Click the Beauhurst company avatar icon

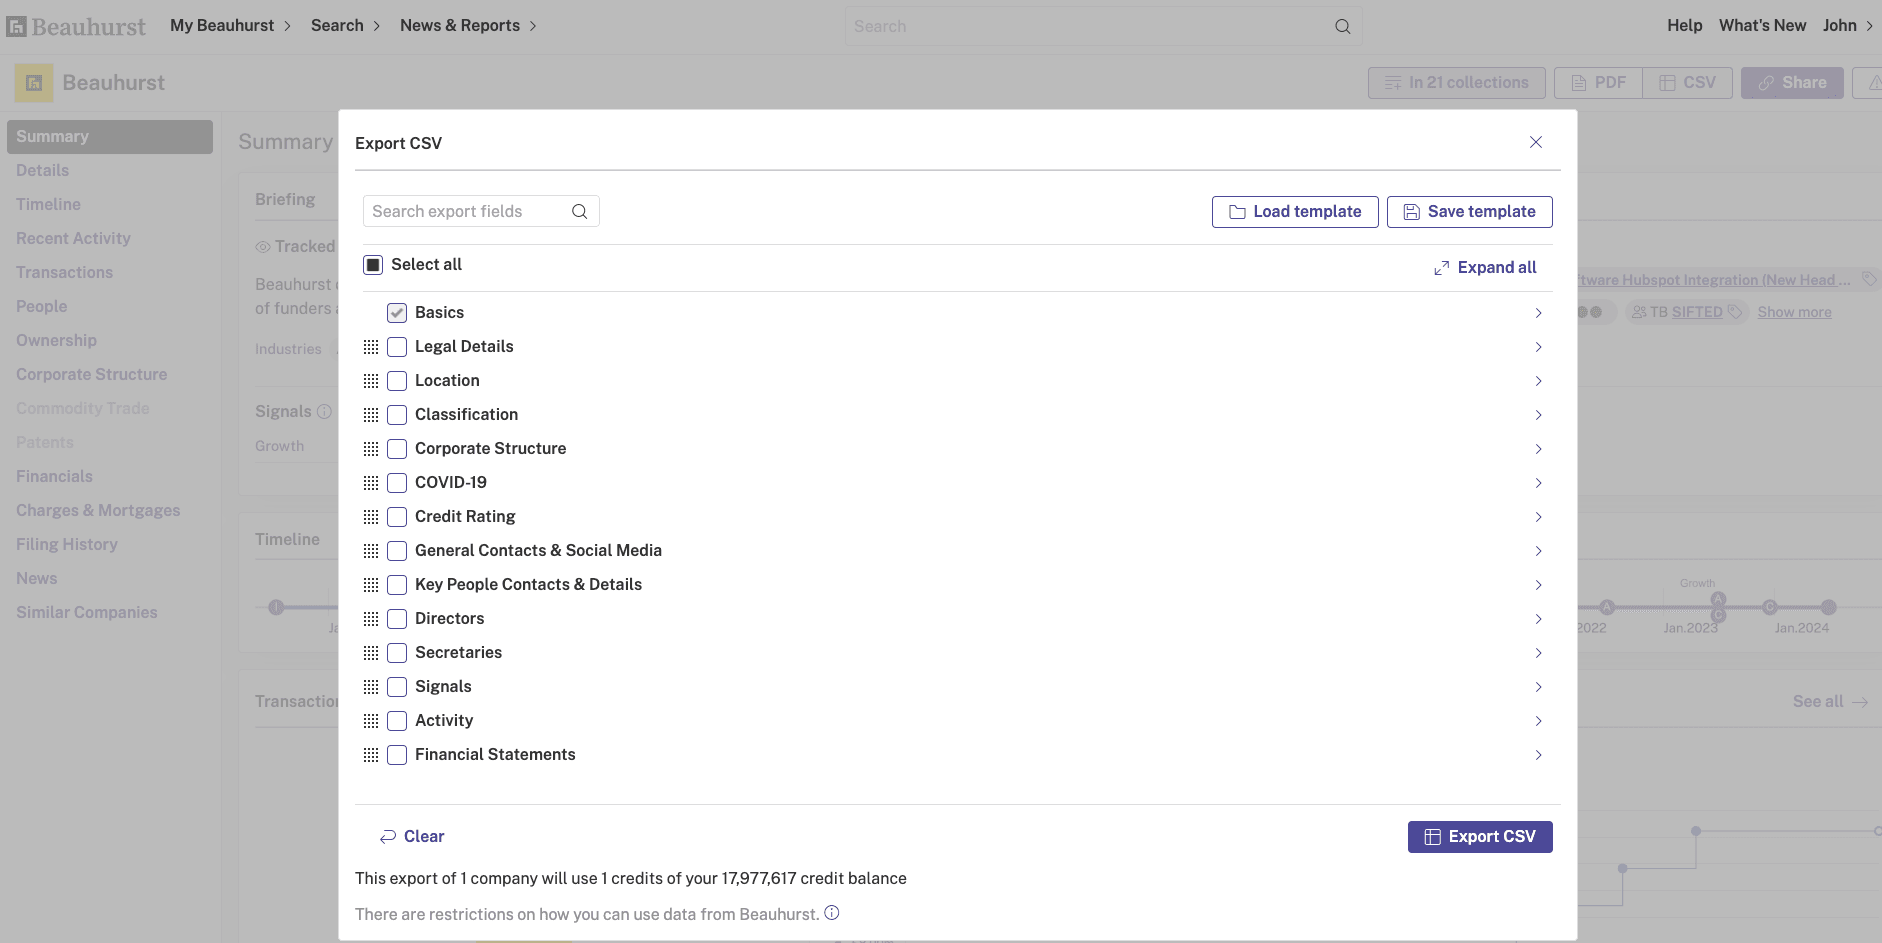(x=34, y=83)
